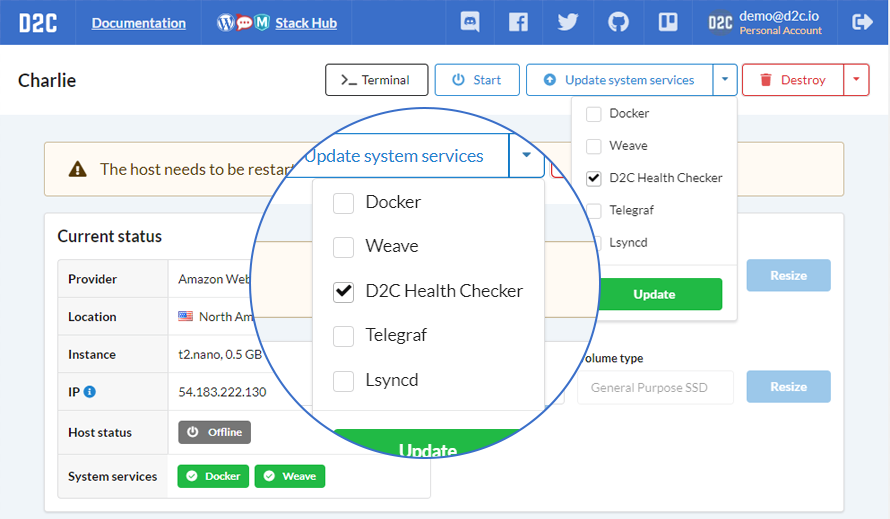Screen dimensions: 890x519
Task: Click the power icon in the Offline badge
Action: 193,432
